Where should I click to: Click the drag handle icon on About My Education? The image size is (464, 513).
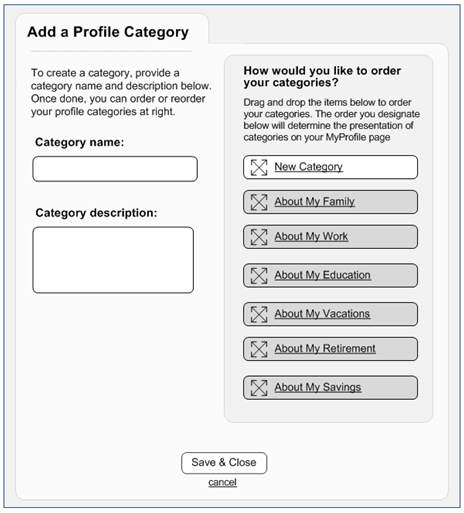coord(259,276)
